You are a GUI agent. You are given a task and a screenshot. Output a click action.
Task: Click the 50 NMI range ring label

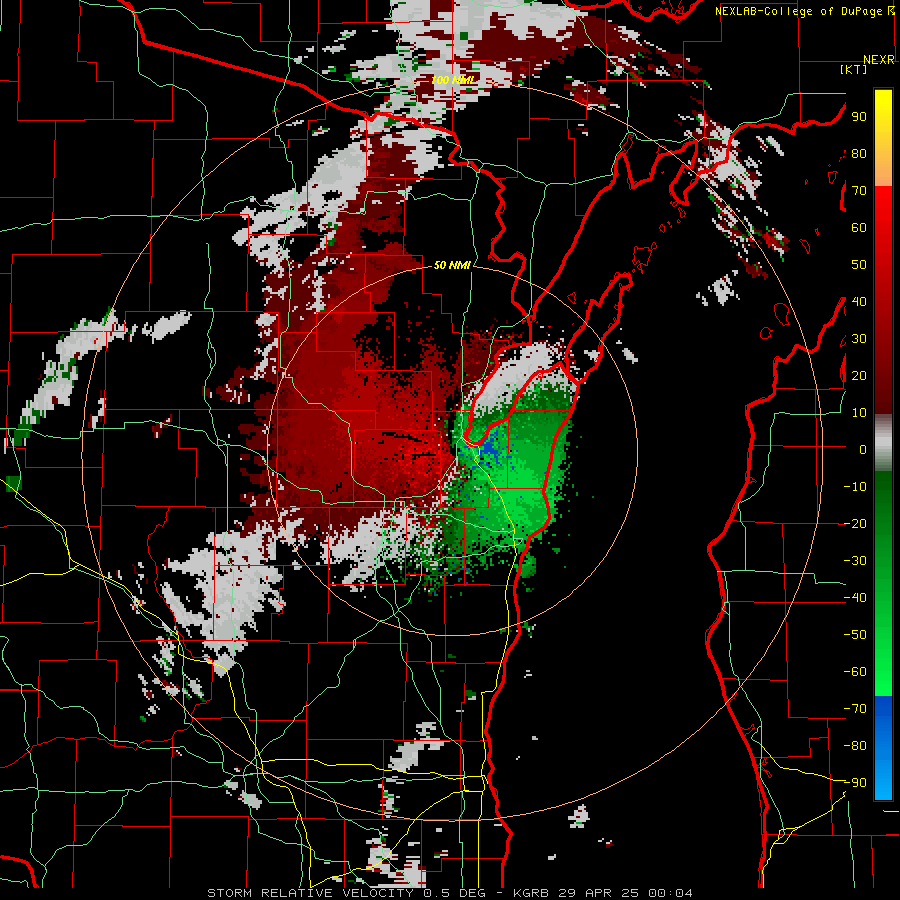pos(452,265)
